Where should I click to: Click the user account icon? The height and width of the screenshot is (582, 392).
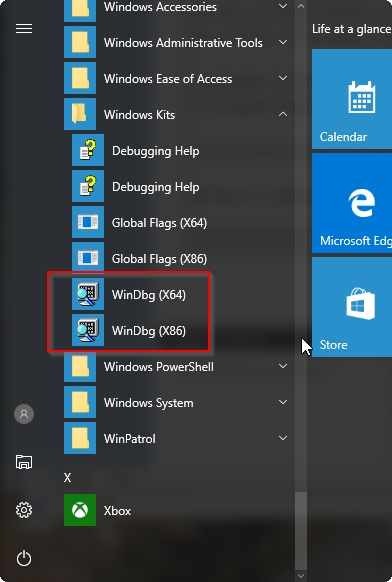pyautogui.click(x=24, y=414)
